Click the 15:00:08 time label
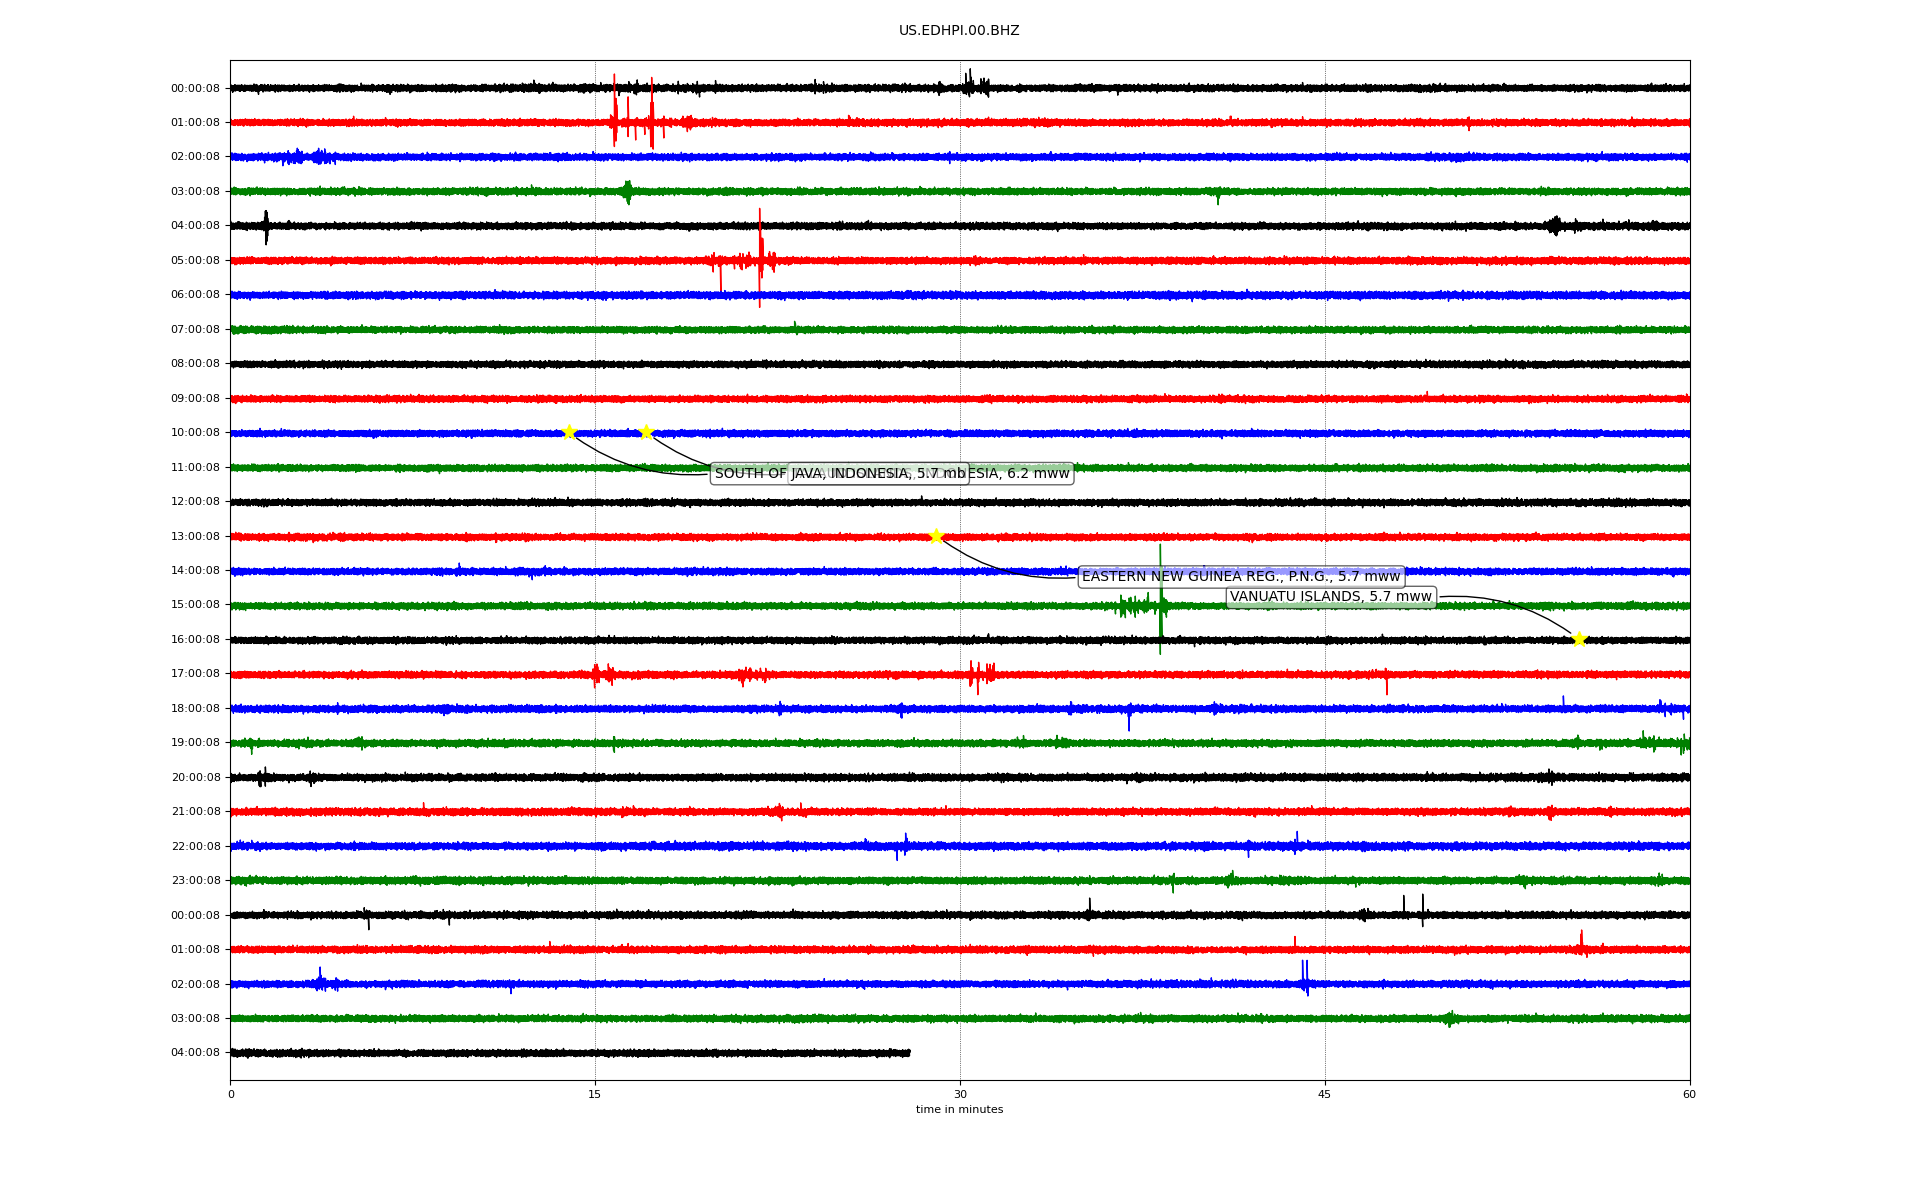The height and width of the screenshot is (1200, 1920). pyautogui.click(x=195, y=604)
